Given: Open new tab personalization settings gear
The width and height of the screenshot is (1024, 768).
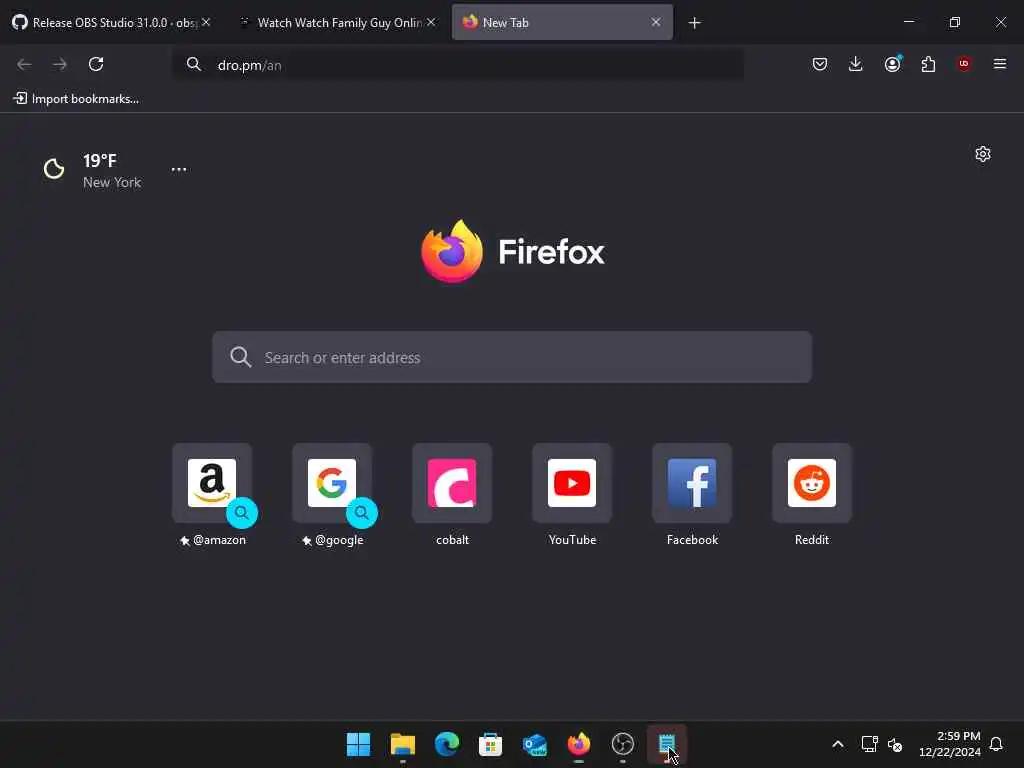Looking at the screenshot, I should (x=983, y=154).
